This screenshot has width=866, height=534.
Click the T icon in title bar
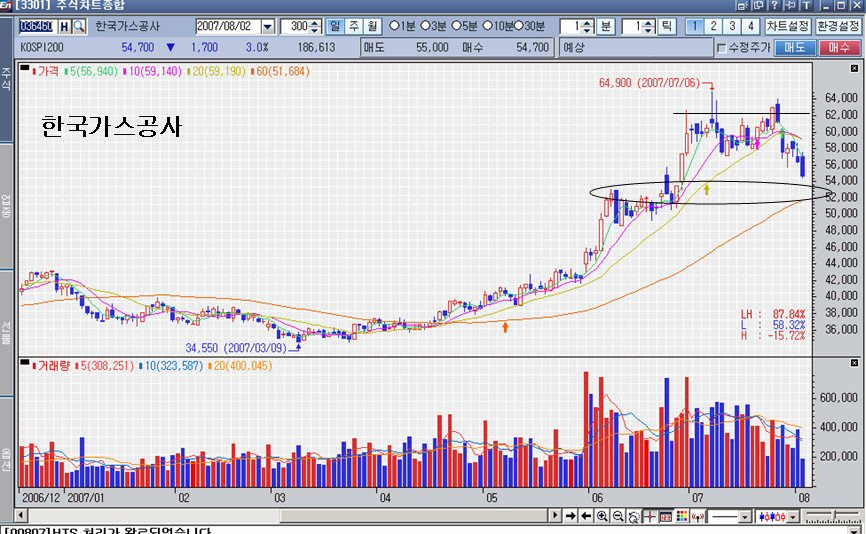click(807, 5)
